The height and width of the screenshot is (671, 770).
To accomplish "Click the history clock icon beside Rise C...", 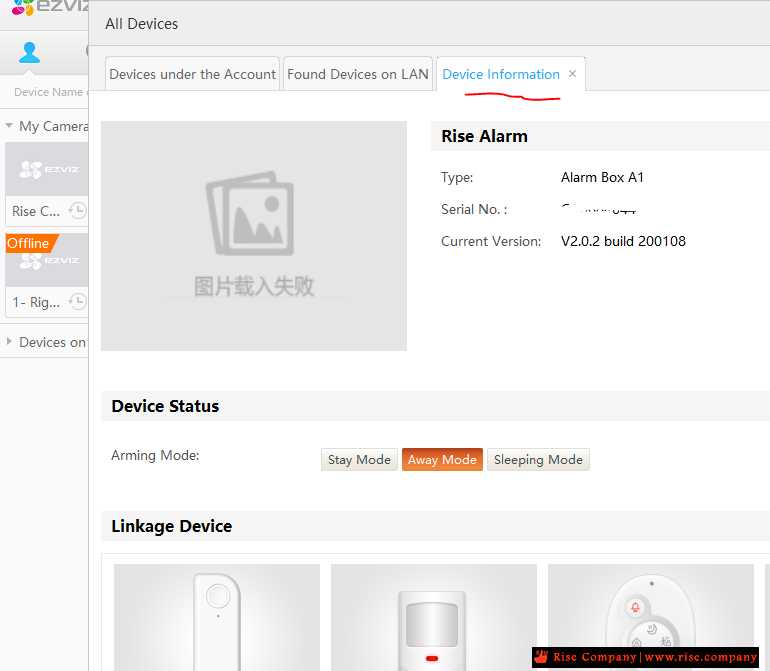I will click(x=78, y=211).
